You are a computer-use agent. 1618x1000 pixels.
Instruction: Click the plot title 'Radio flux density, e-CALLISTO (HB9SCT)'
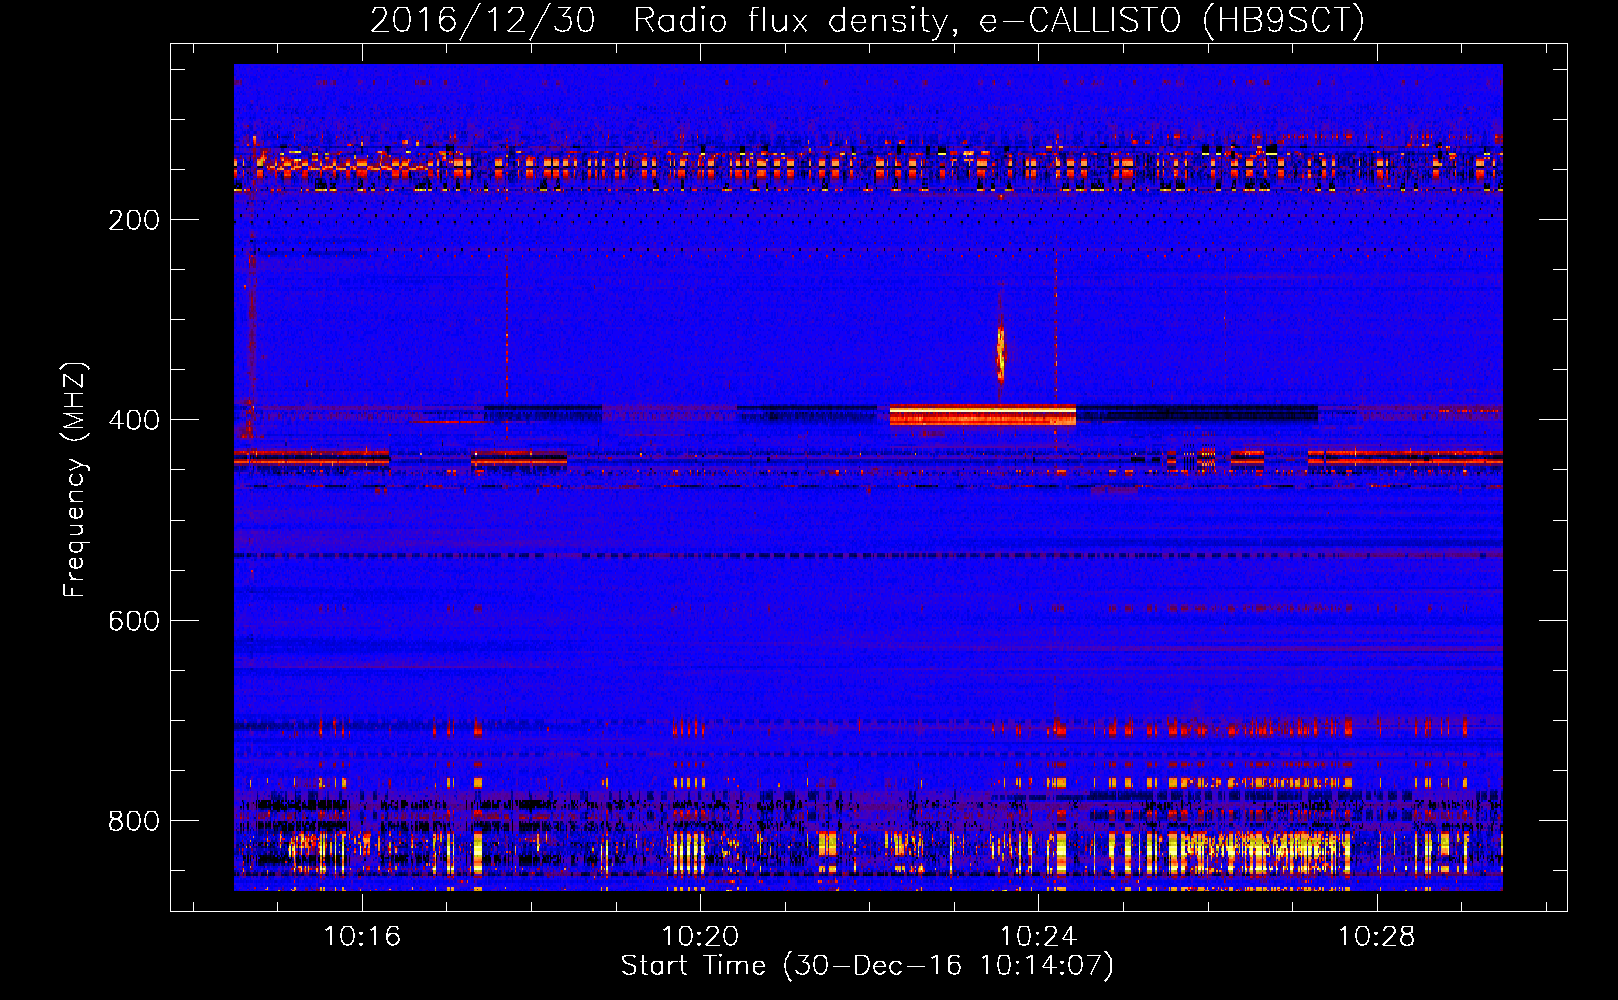click(998, 20)
